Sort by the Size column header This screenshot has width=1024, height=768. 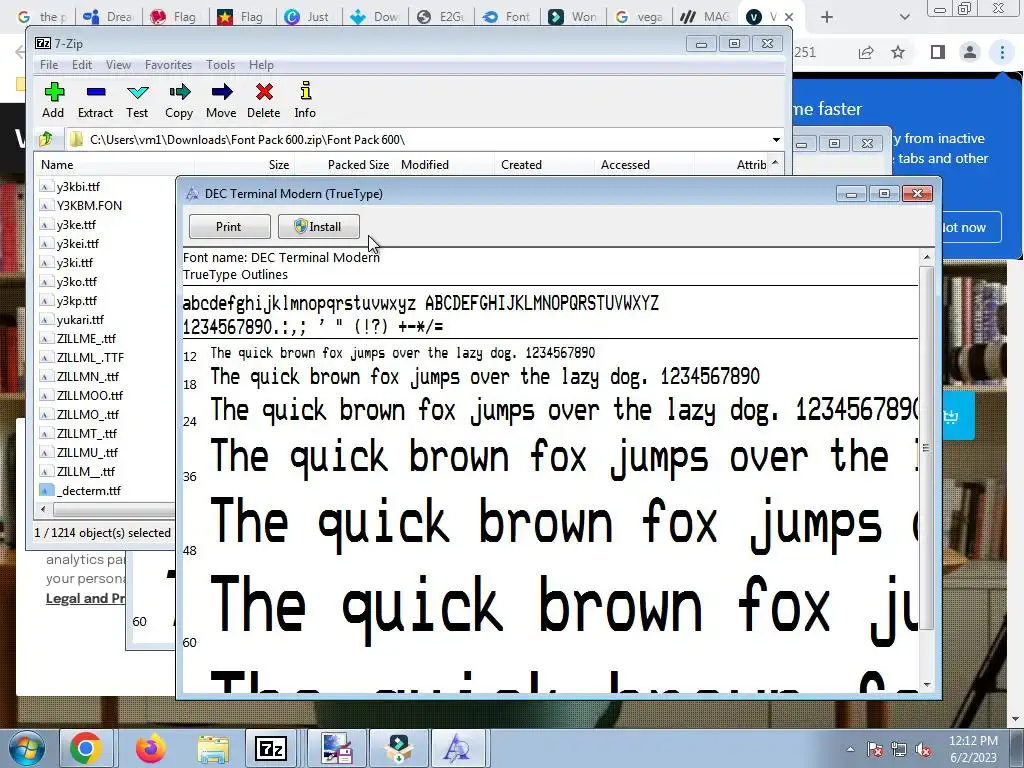244,165
